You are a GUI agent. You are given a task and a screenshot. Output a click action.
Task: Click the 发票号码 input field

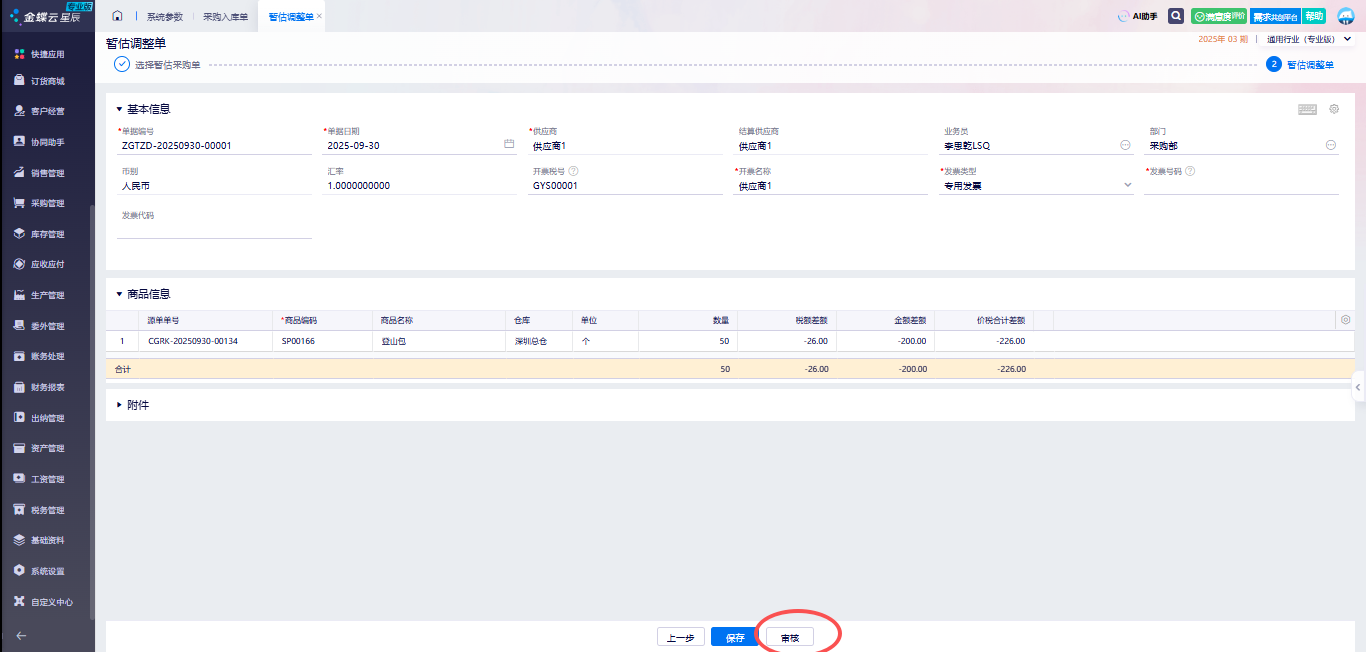[x=1240, y=186]
